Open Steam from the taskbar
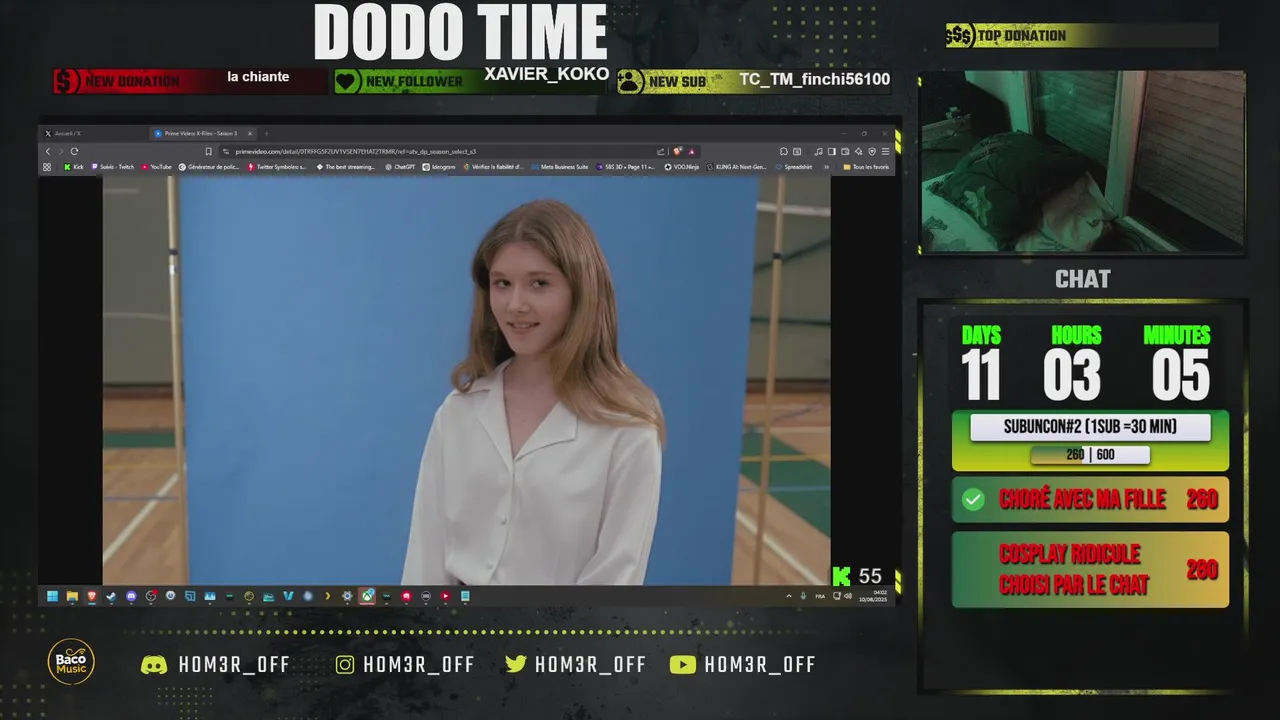This screenshot has width=1280, height=720. click(x=111, y=596)
